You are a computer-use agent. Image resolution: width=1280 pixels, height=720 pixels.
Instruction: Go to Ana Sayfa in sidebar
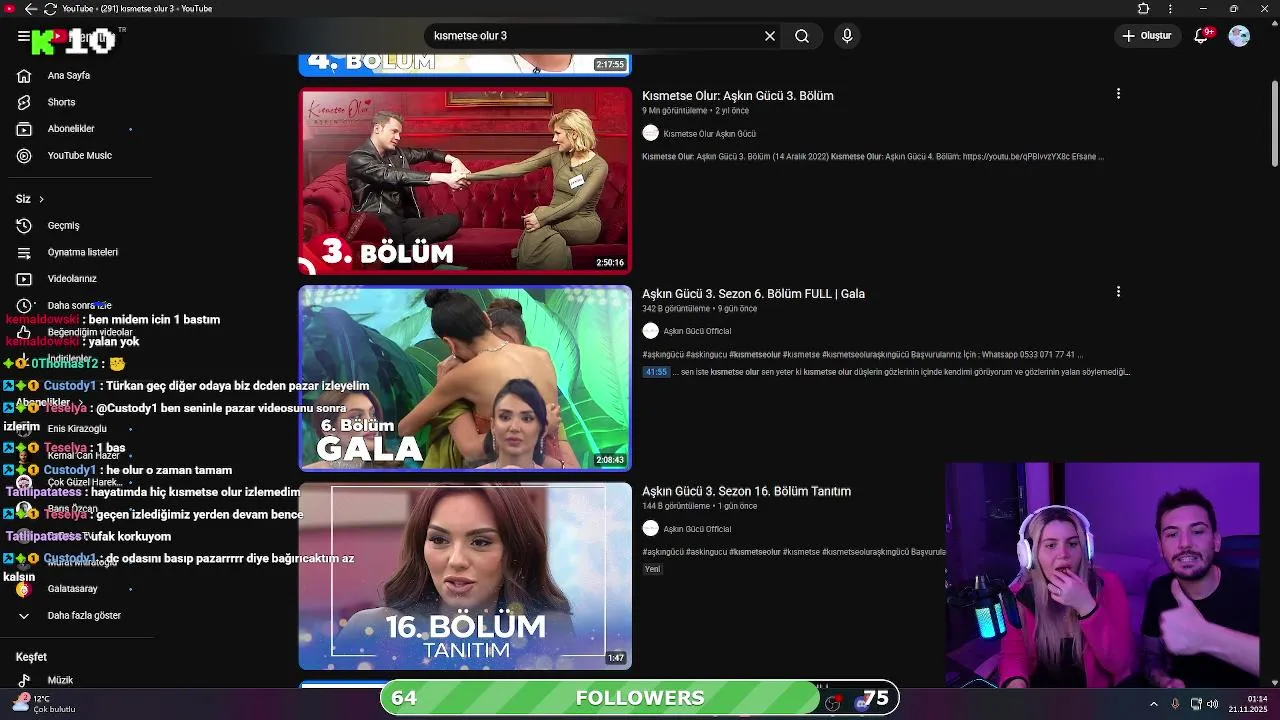click(x=69, y=75)
